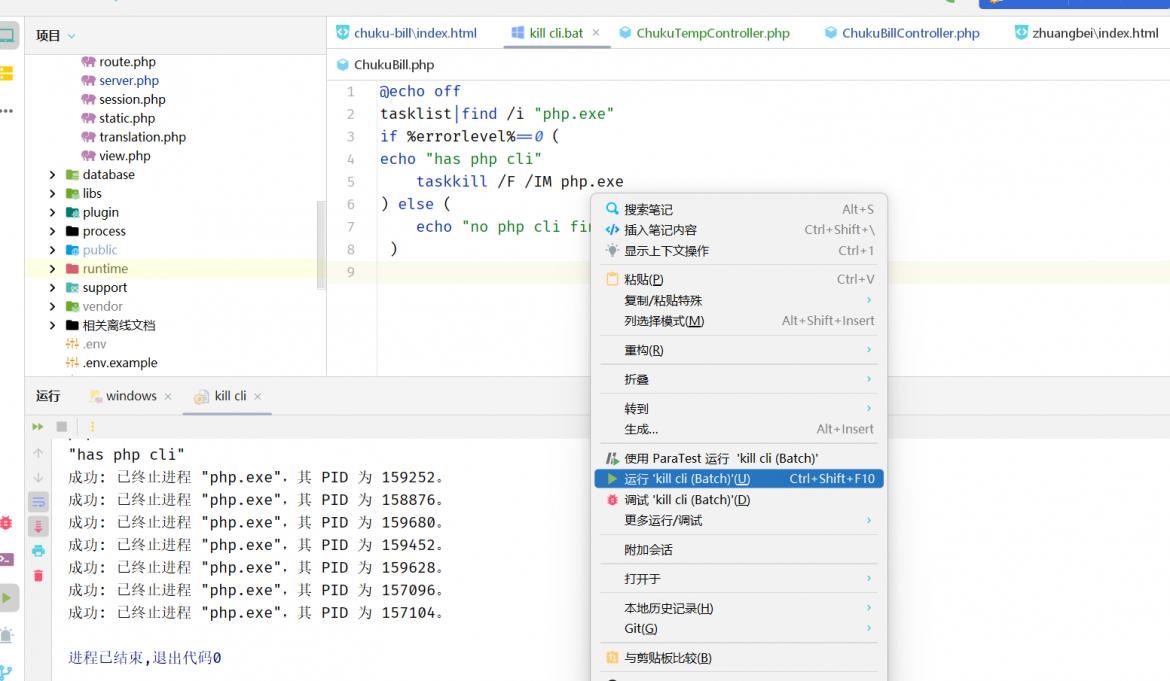Rerun the kill cli configuration
Image resolution: width=1170 pixels, height=681 pixels.
(x=37, y=427)
